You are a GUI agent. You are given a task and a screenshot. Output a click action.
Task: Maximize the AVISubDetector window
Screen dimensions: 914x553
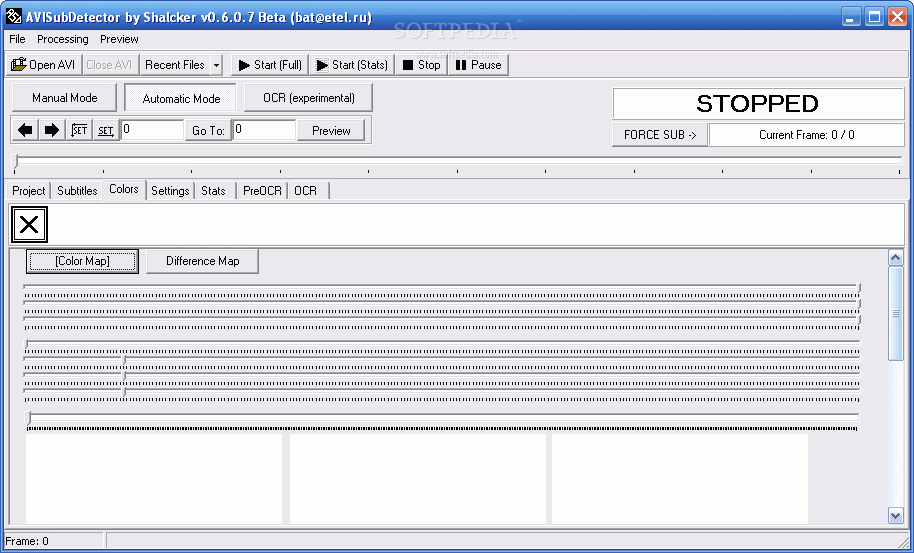[874, 17]
